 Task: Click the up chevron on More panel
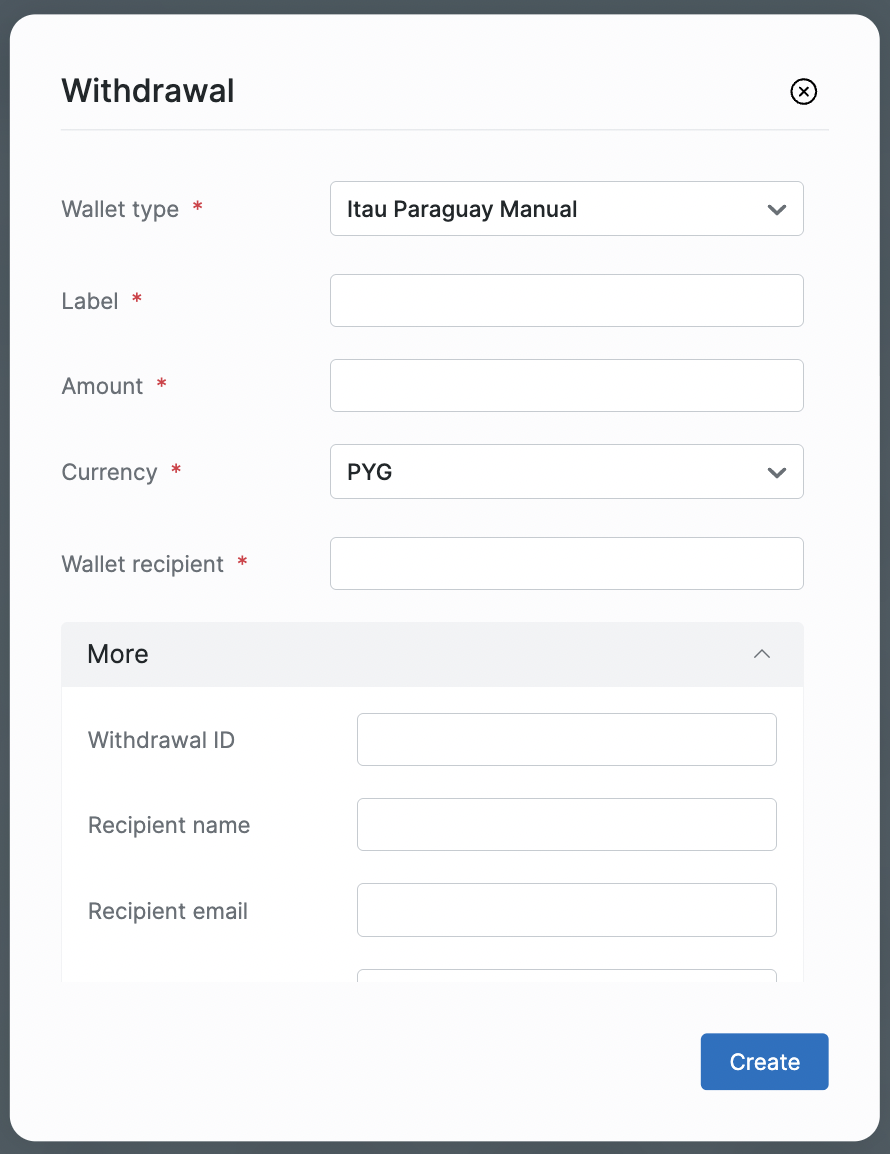coord(762,654)
